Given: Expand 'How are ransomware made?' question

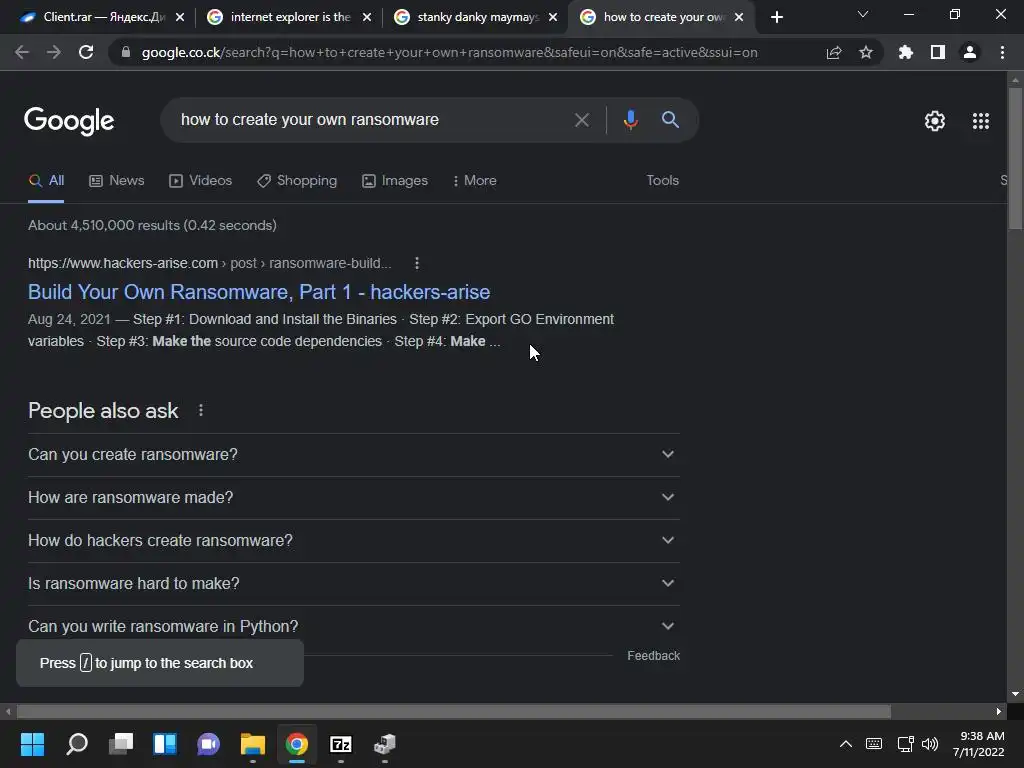Looking at the screenshot, I should [353, 498].
